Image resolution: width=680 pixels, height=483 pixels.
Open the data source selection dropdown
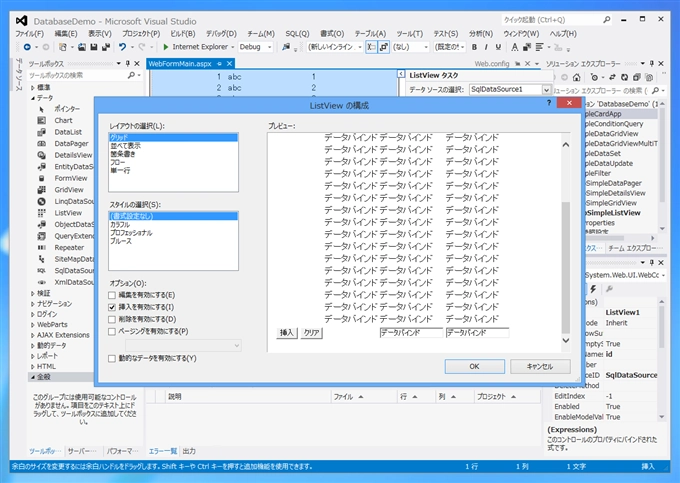coord(546,90)
